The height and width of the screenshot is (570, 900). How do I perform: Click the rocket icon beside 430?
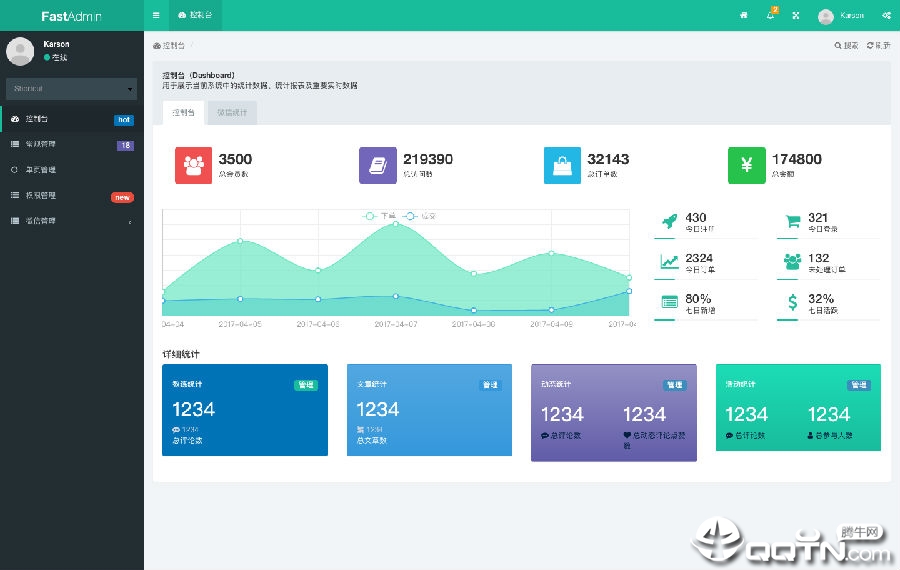tap(669, 222)
